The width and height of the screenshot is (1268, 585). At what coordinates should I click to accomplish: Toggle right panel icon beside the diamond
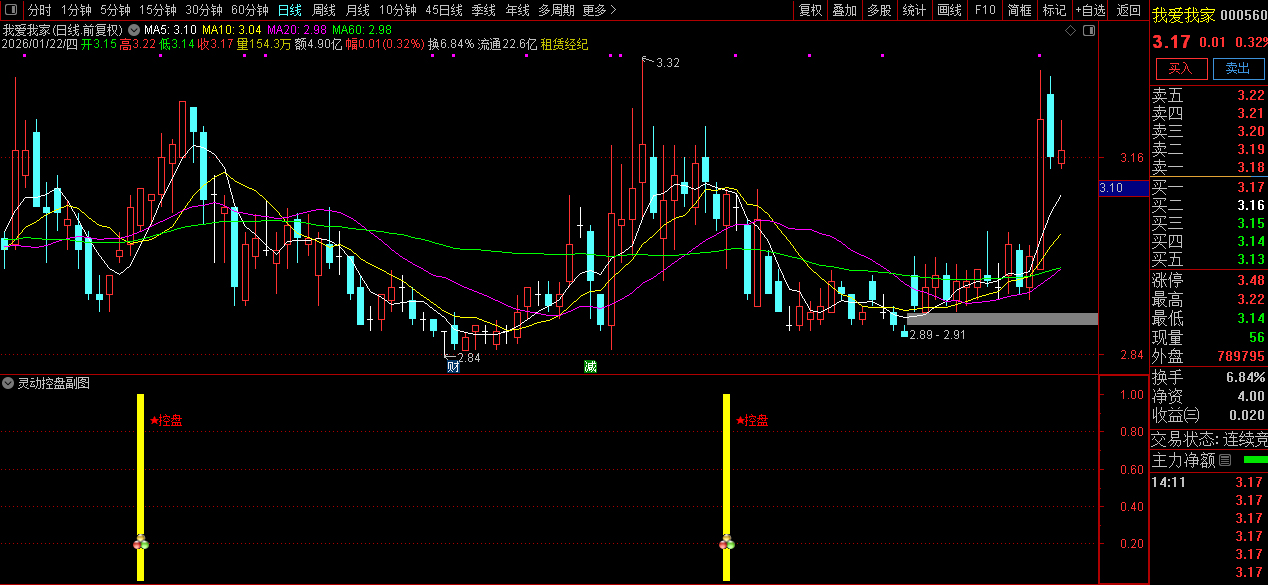1089,31
